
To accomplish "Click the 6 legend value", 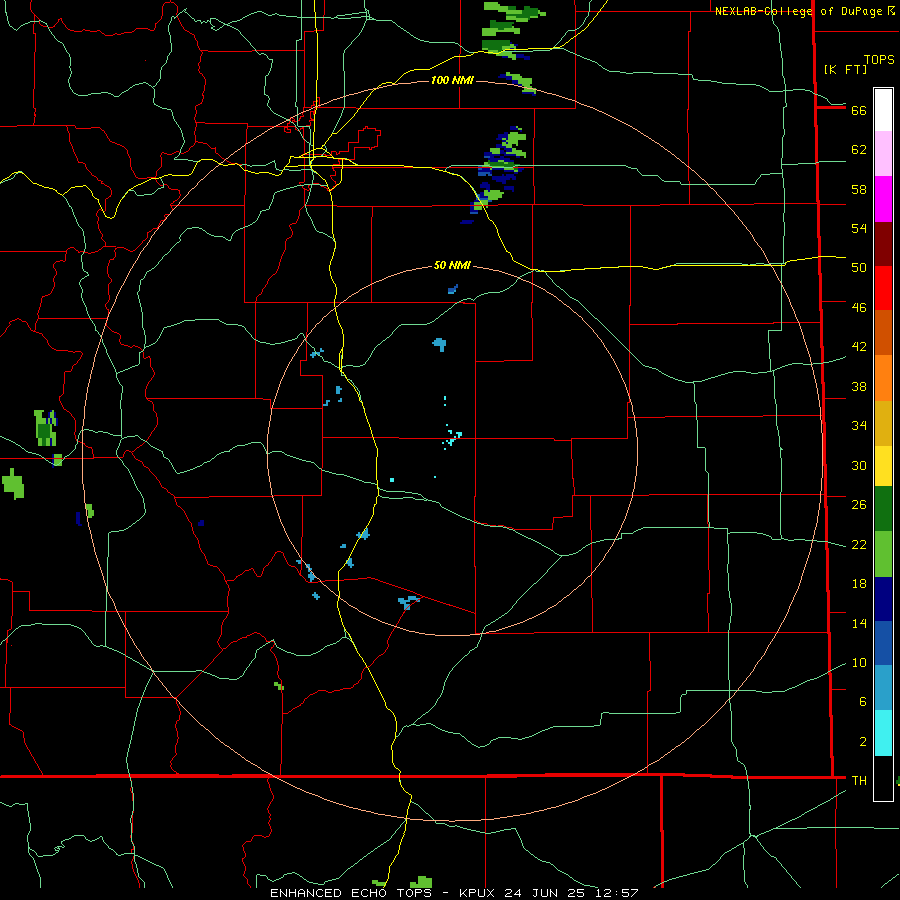I will coord(862,702).
